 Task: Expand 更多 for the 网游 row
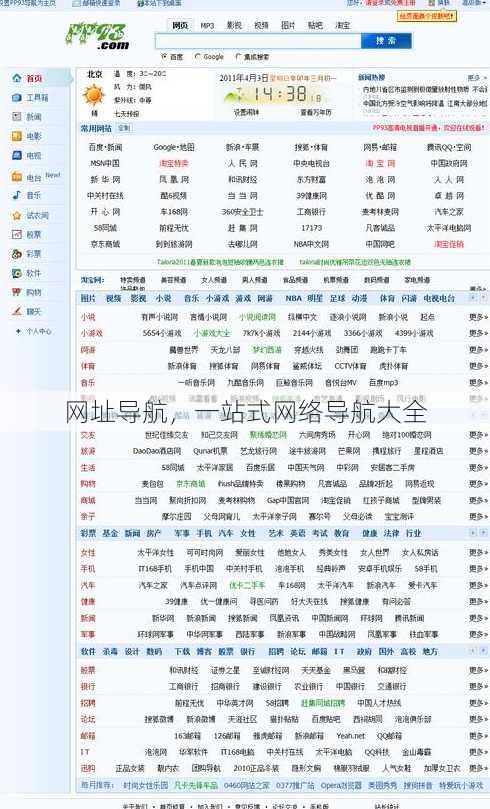click(x=478, y=350)
